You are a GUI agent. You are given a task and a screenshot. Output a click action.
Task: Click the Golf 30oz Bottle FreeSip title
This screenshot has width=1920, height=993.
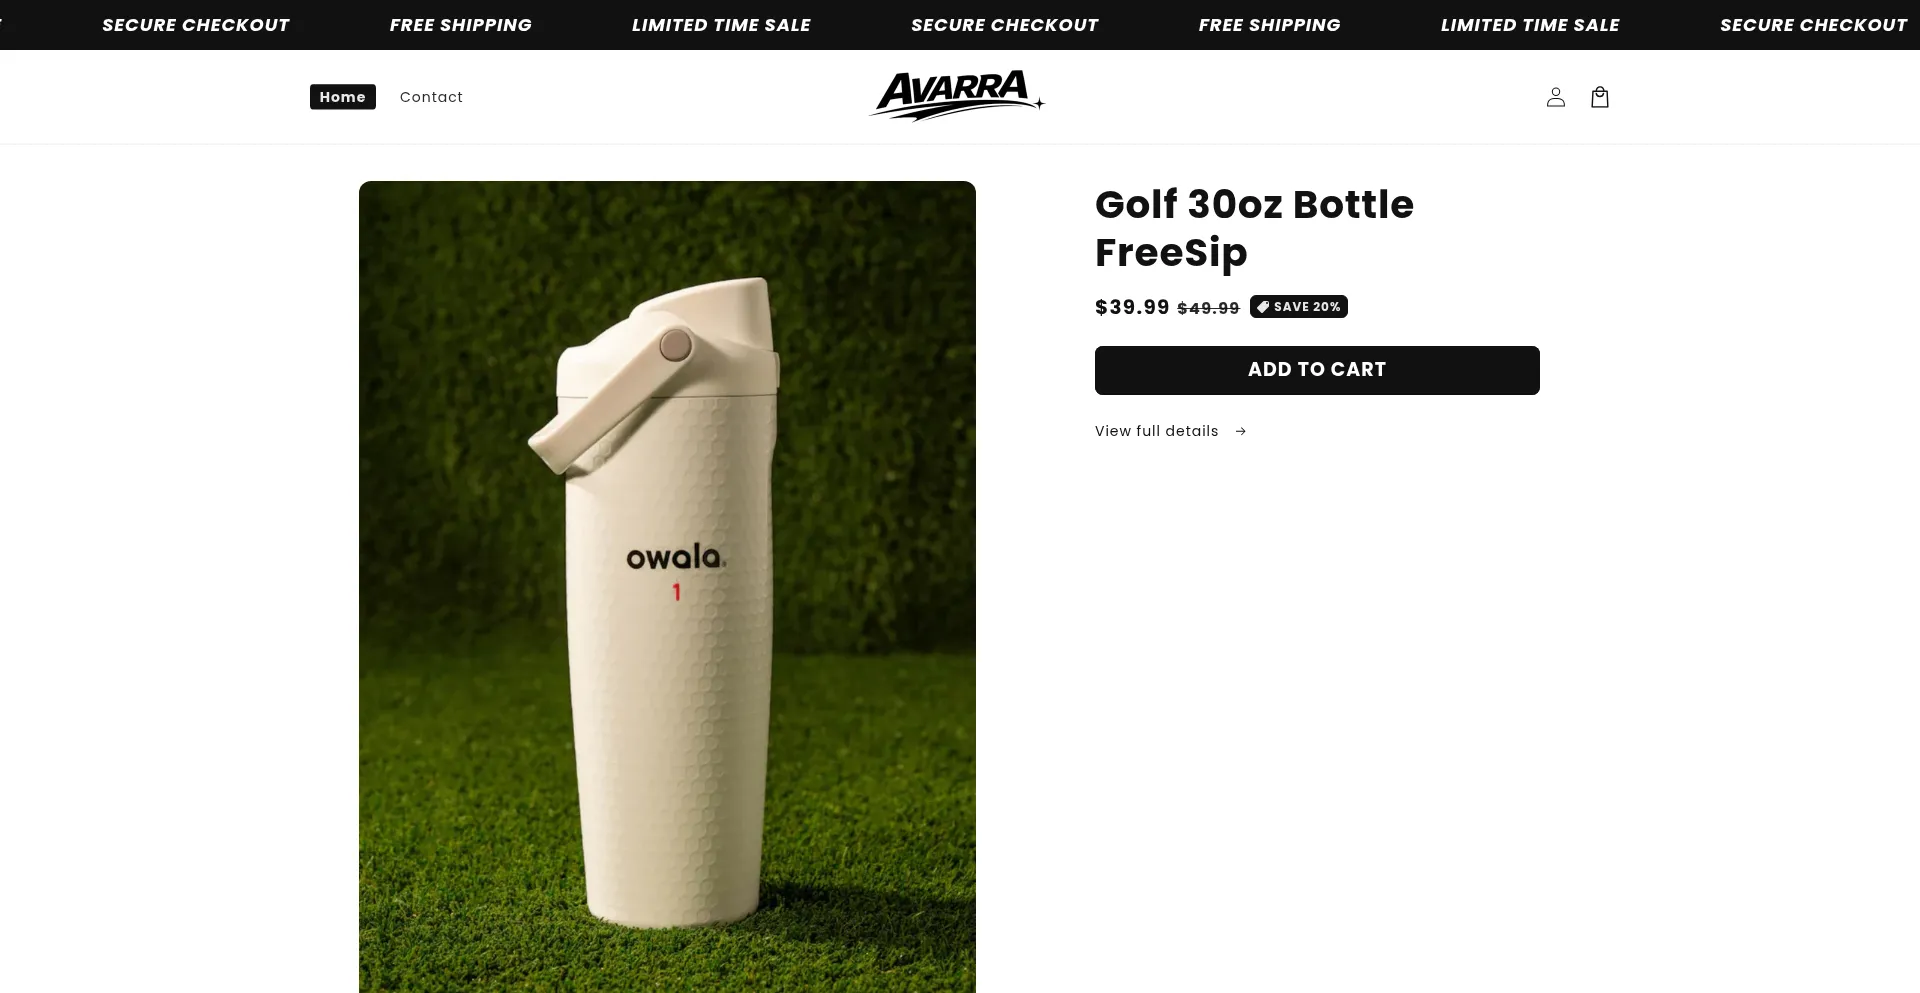pos(1254,228)
